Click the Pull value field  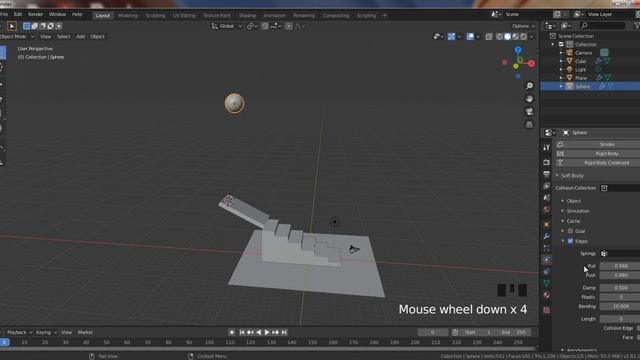tap(620, 266)
